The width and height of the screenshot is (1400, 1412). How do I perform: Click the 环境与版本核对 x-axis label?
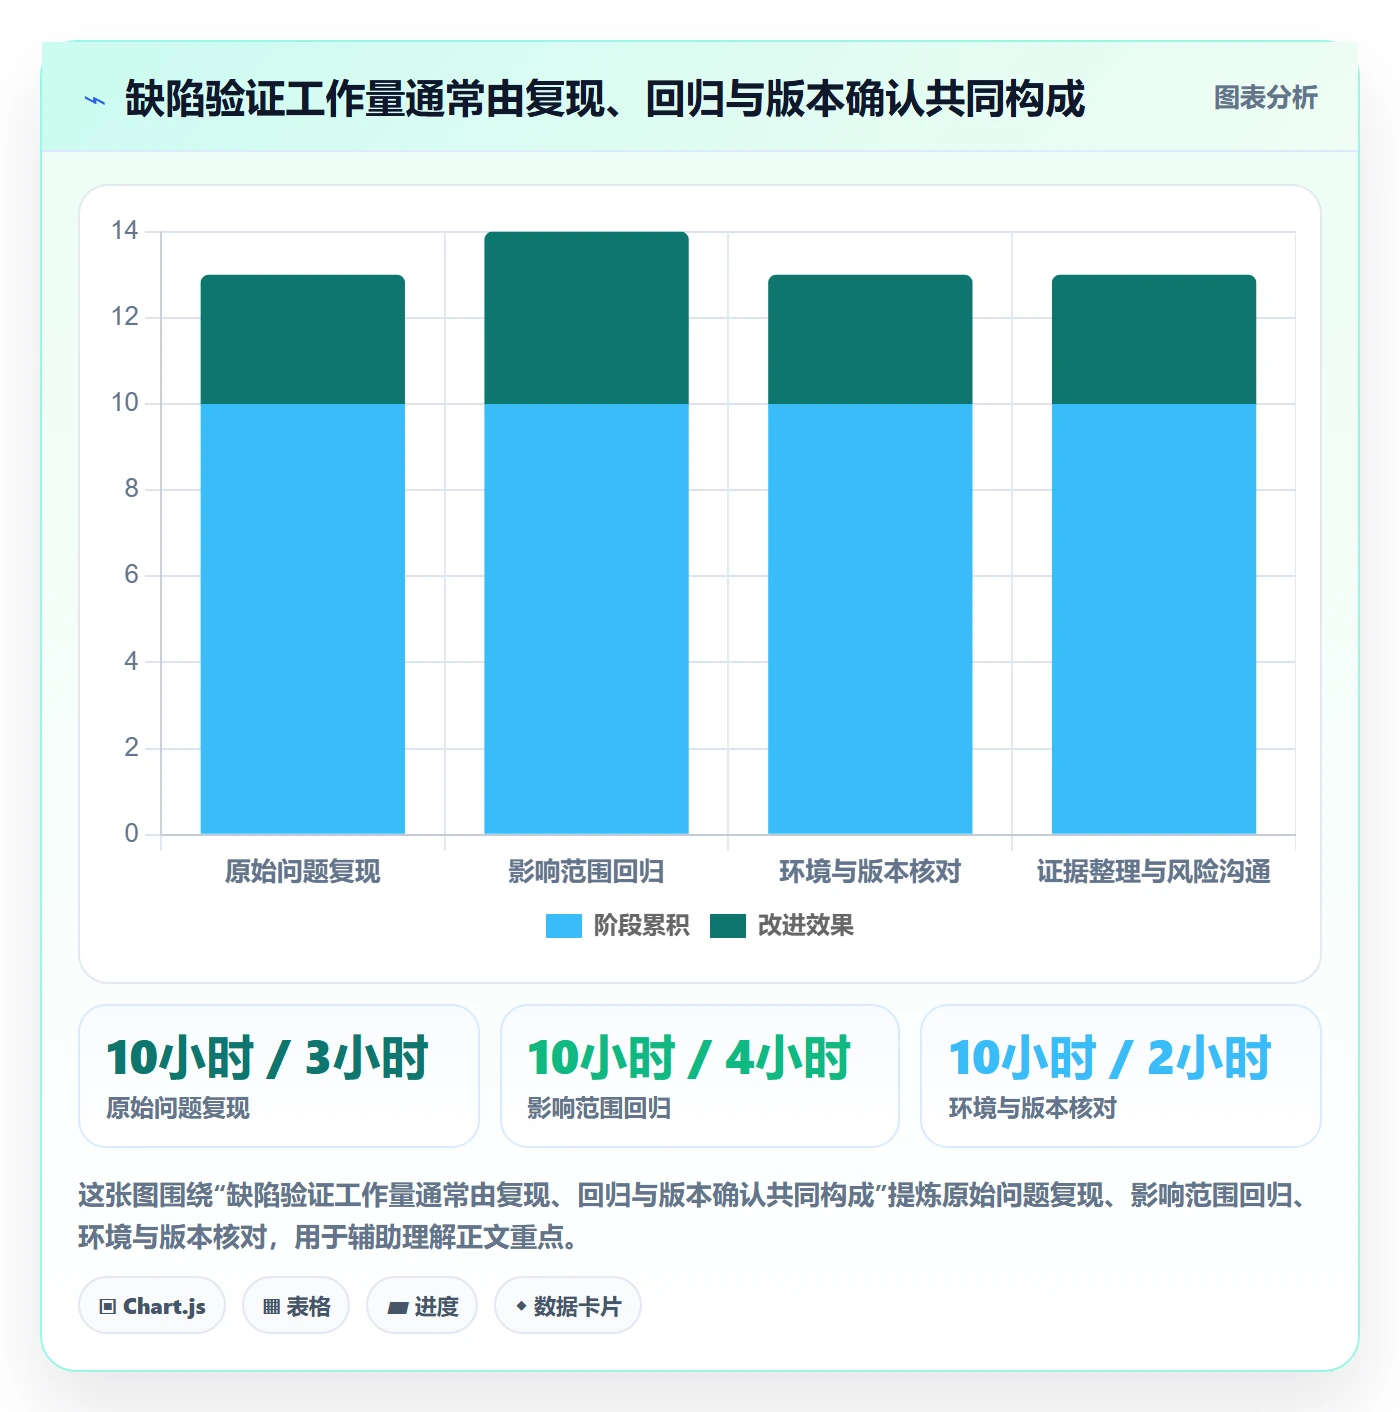point(870,872)
